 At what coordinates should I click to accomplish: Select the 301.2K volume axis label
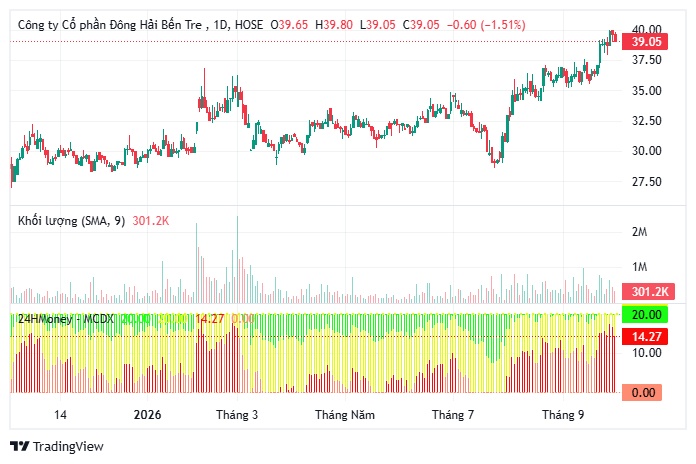(x=648, y=292)
